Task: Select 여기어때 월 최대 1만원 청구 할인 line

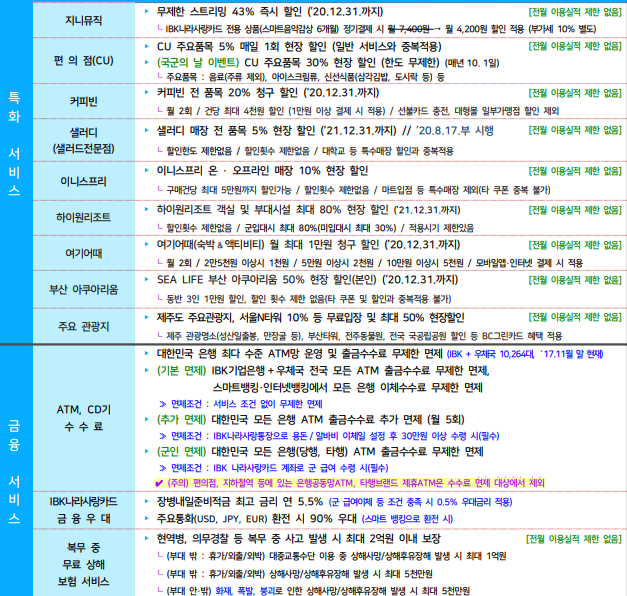Action: (x=308, y=244)
